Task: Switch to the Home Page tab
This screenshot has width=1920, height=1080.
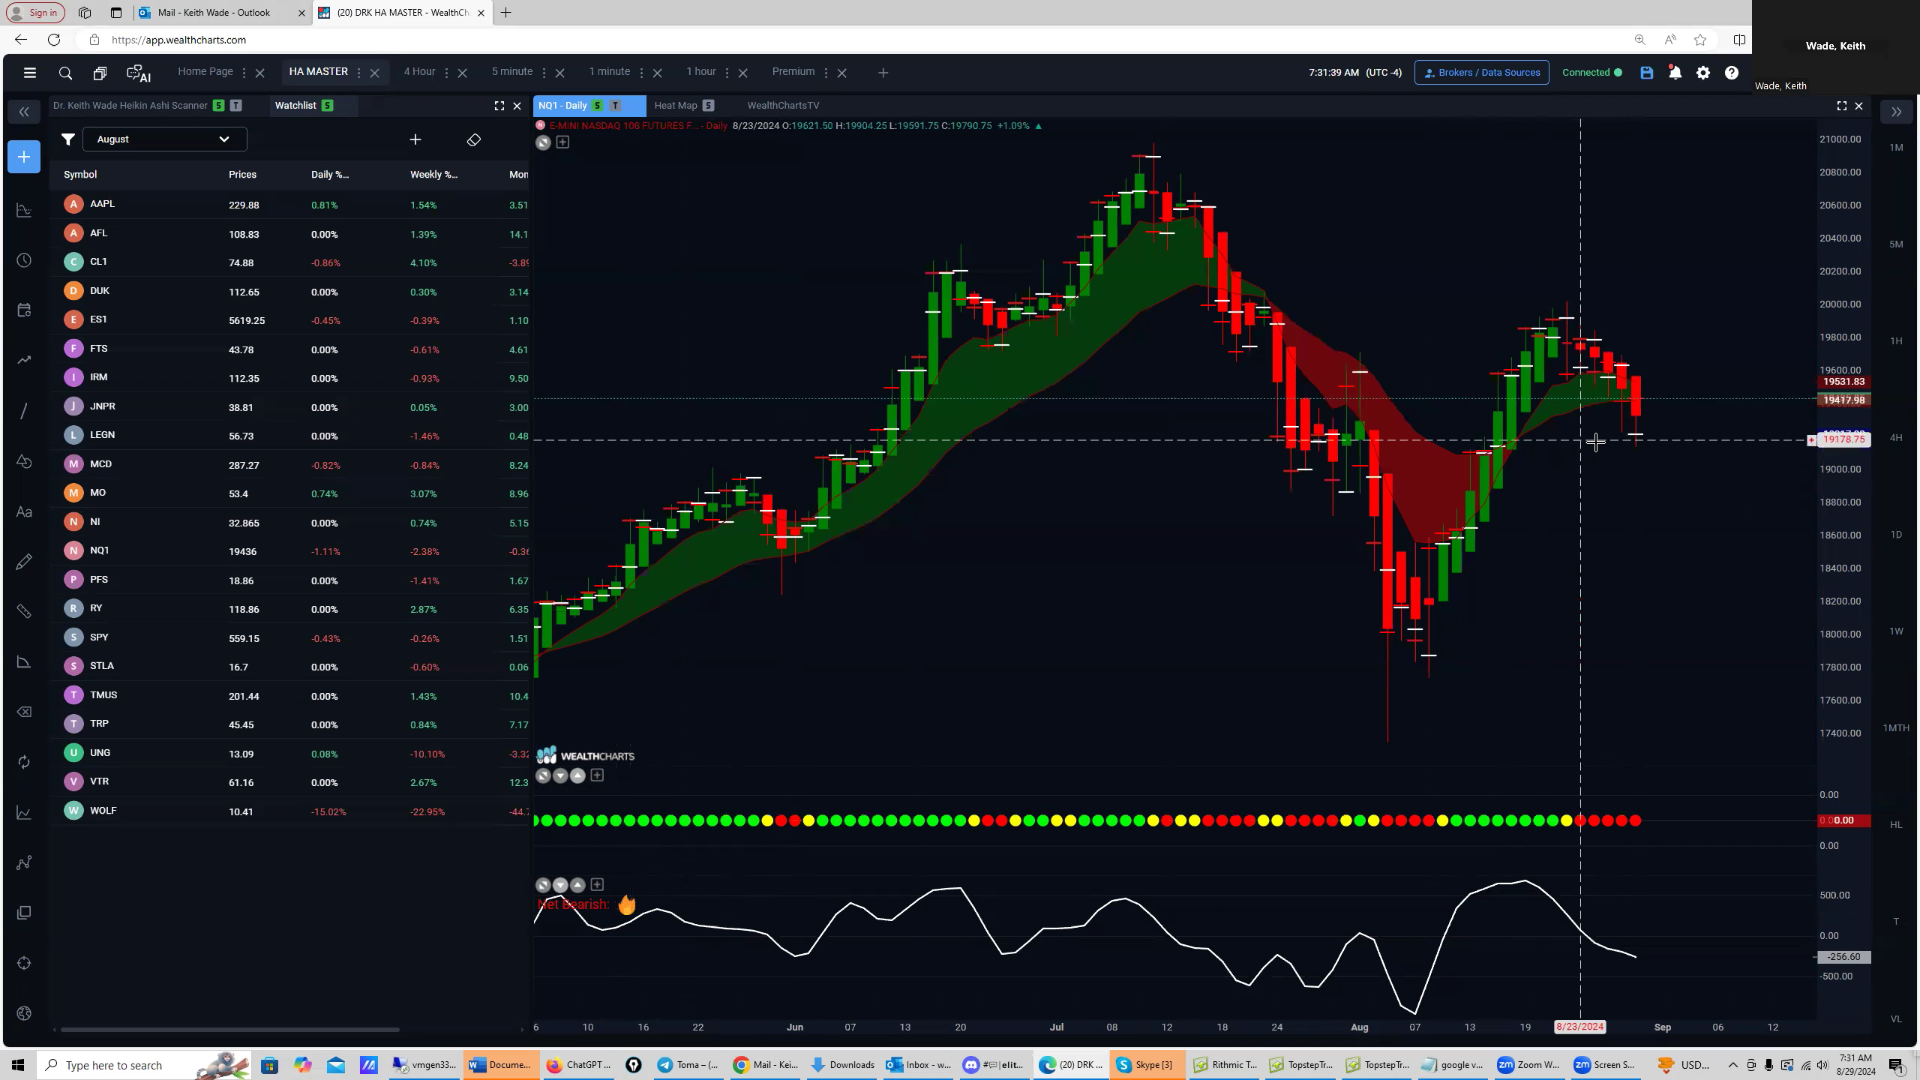Action: (x=205, y=72)
